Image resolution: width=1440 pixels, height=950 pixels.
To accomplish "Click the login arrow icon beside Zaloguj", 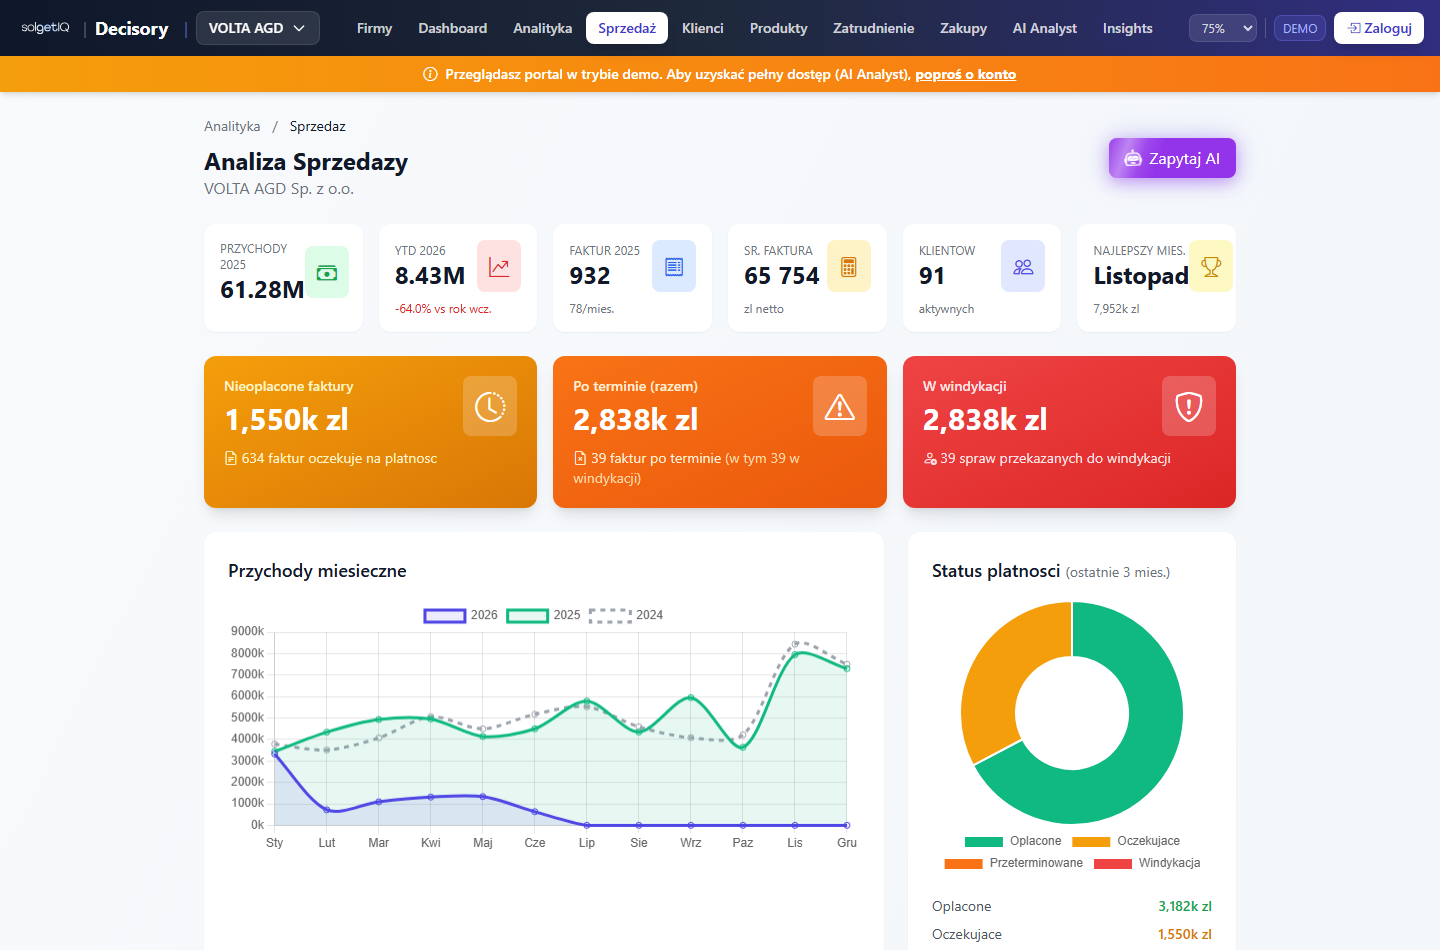I will [x=1354, y=28].
